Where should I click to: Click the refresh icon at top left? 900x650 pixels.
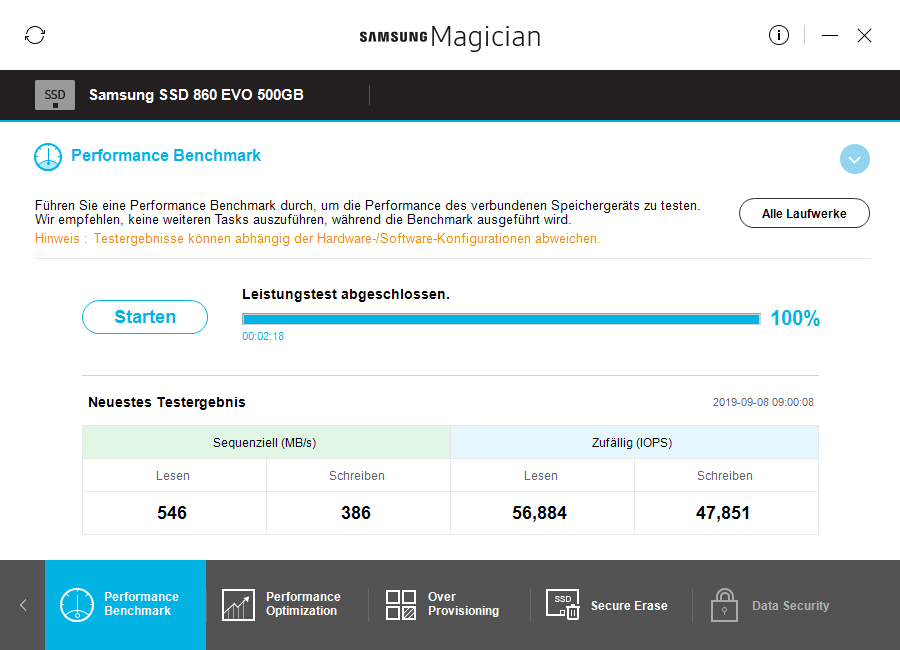click(x=35, y=35)
